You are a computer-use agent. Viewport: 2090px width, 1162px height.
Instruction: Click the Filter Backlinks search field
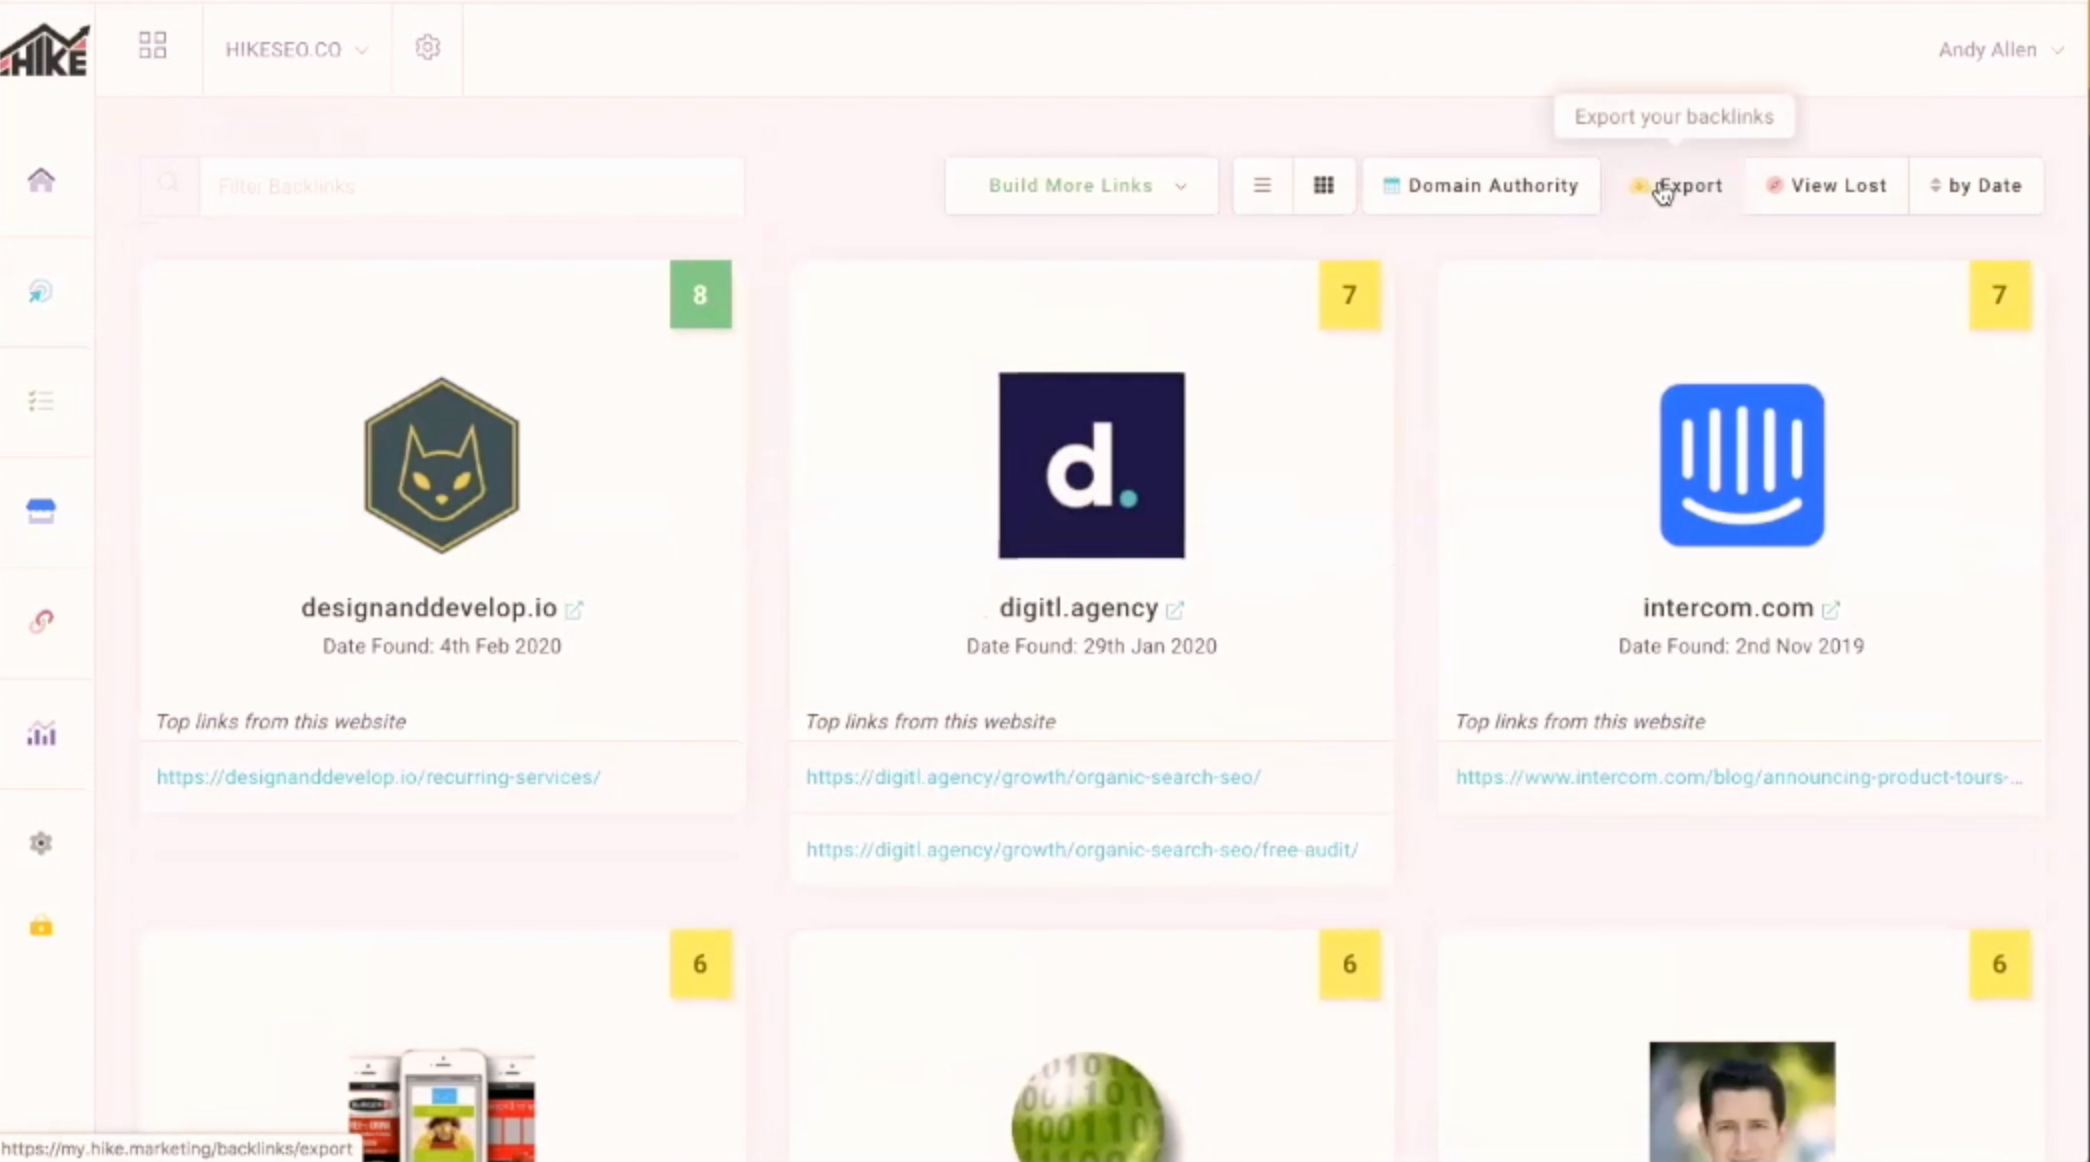472,186
